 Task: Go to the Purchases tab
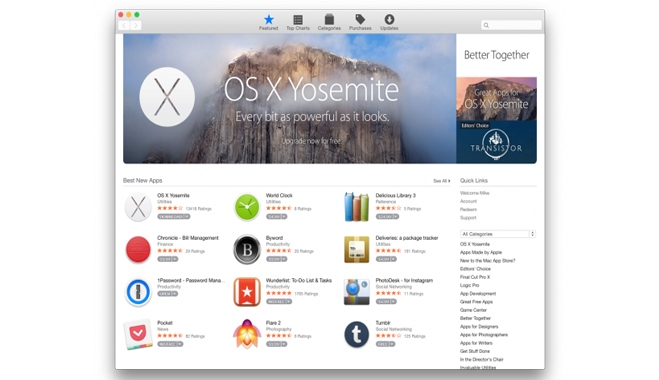[x=360, y=22]
